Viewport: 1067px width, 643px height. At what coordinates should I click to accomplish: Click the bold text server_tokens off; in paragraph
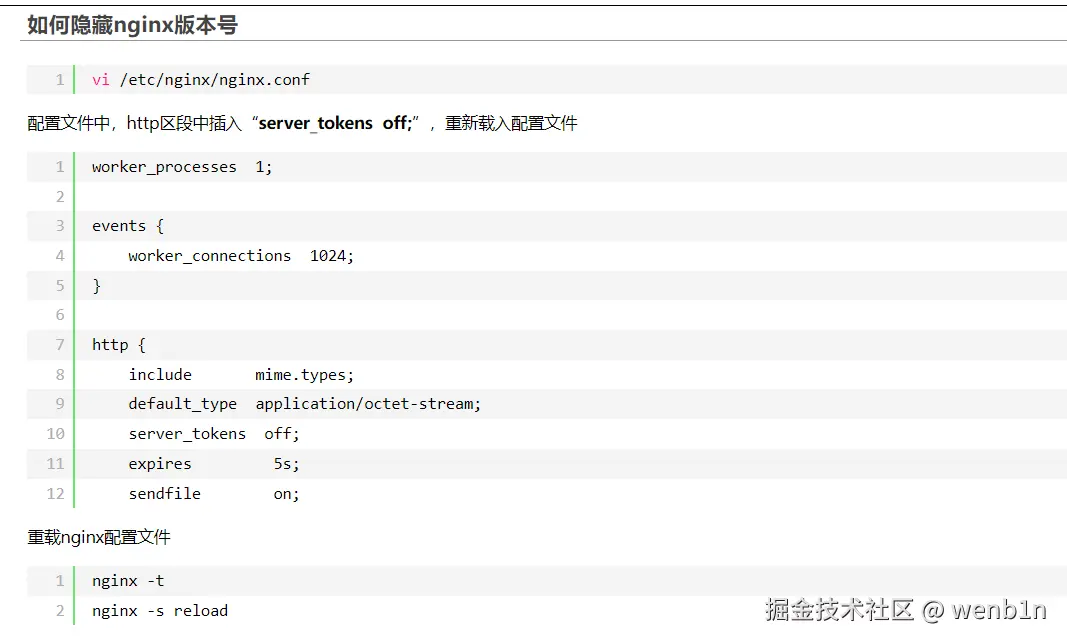pos(335,123)
